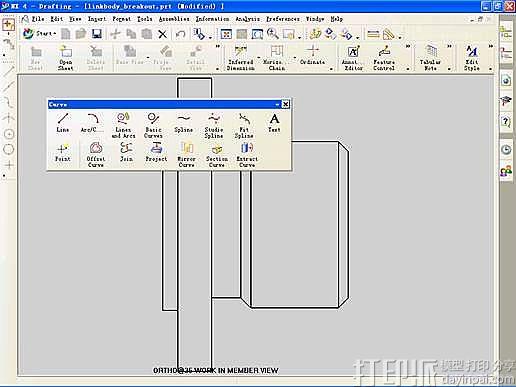
Task: Open the Inferred Dimension tool
Action: coord(241,58)
